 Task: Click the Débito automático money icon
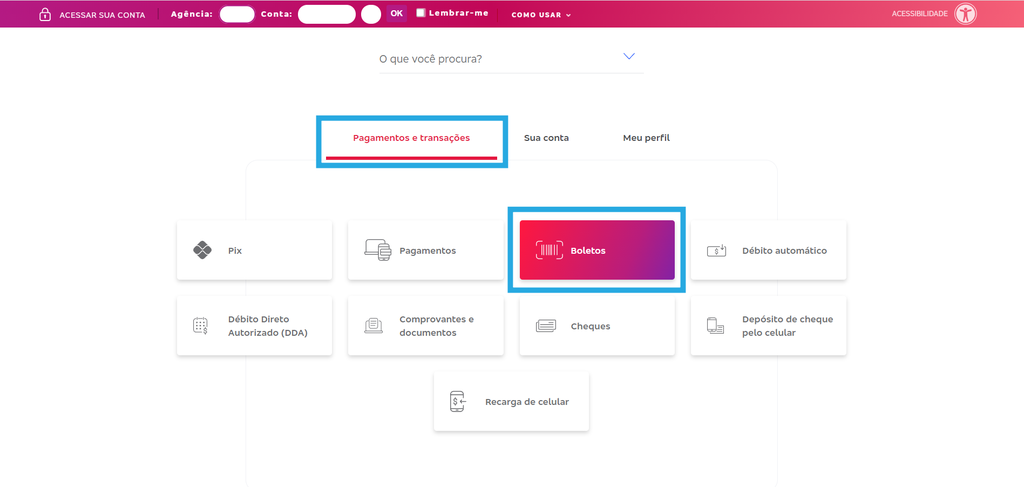(x=716, y=251)
